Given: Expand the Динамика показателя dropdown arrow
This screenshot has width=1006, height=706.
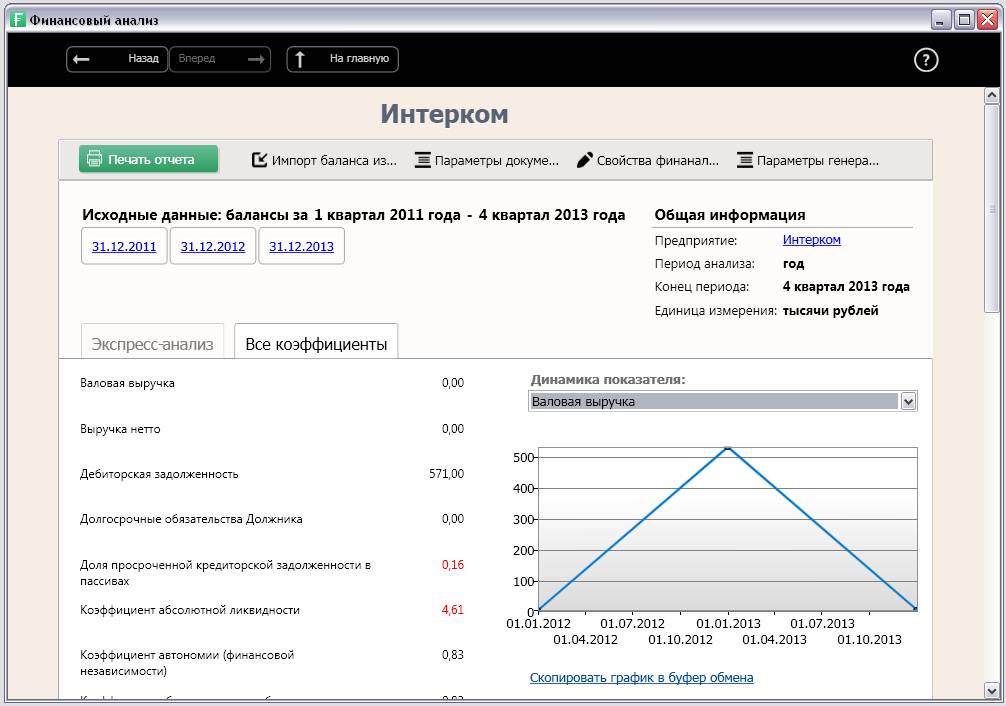Looking at the screenshot, I should [x=908, y=401].
